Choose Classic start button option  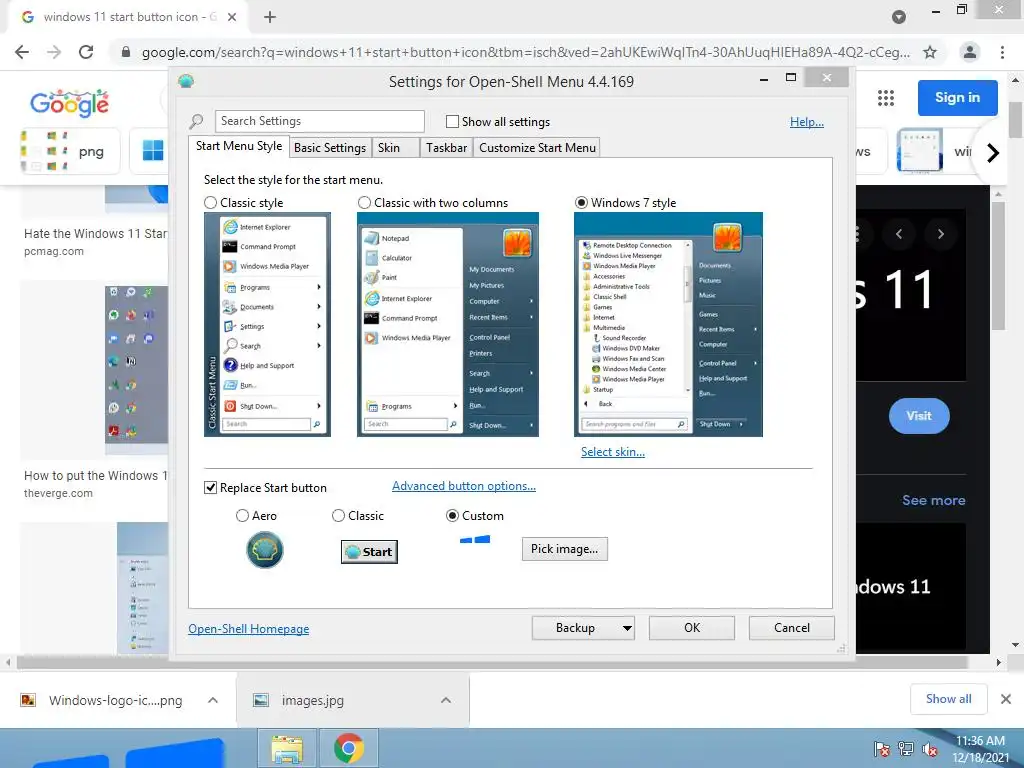[x=338, y=516]
